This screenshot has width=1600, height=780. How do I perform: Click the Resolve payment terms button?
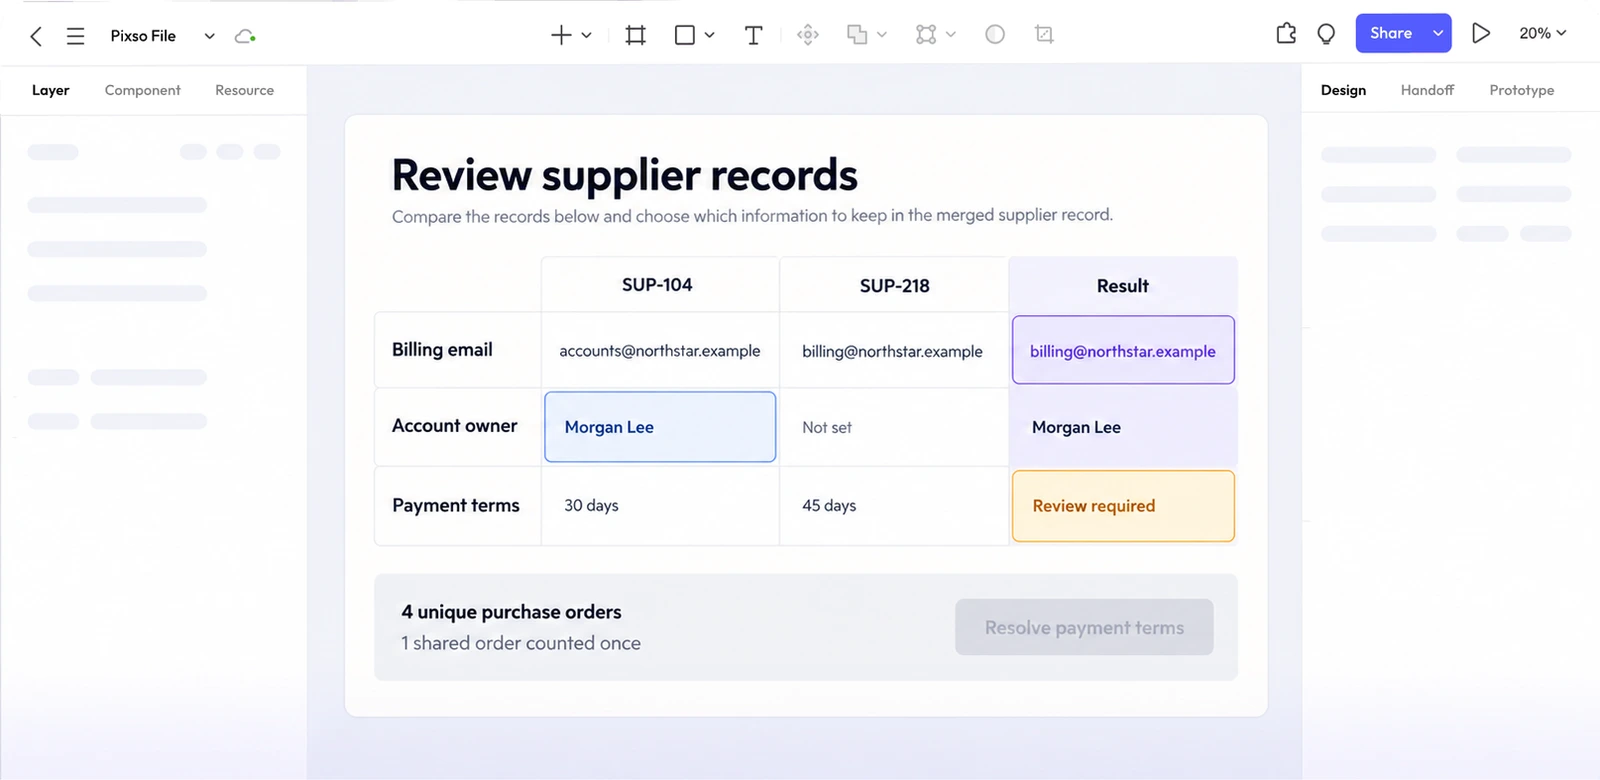tap(1084, 627)
